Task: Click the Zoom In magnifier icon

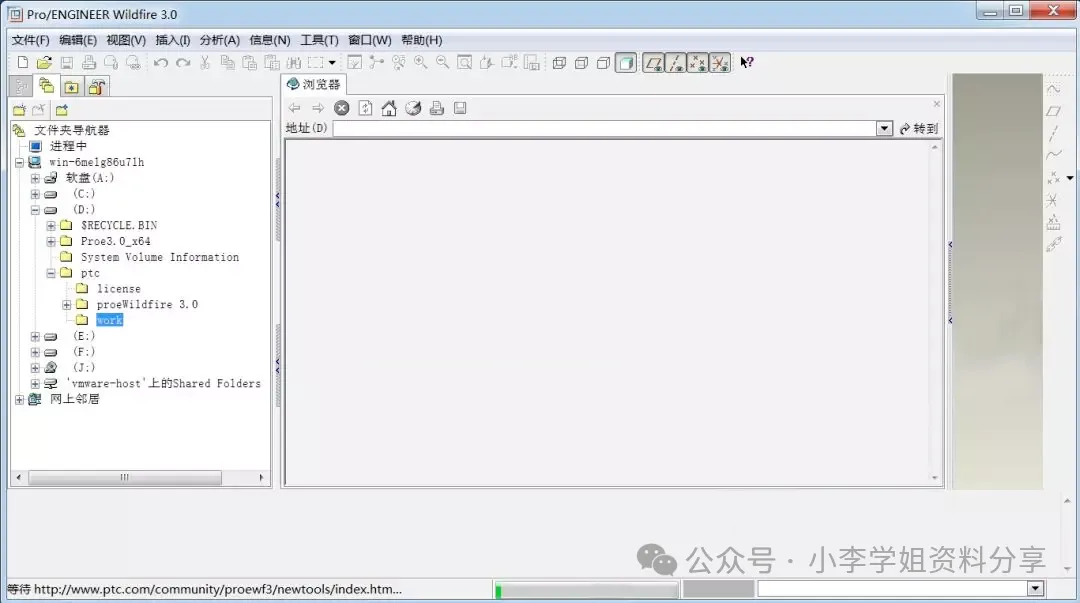Action: [x=420, y=63]
